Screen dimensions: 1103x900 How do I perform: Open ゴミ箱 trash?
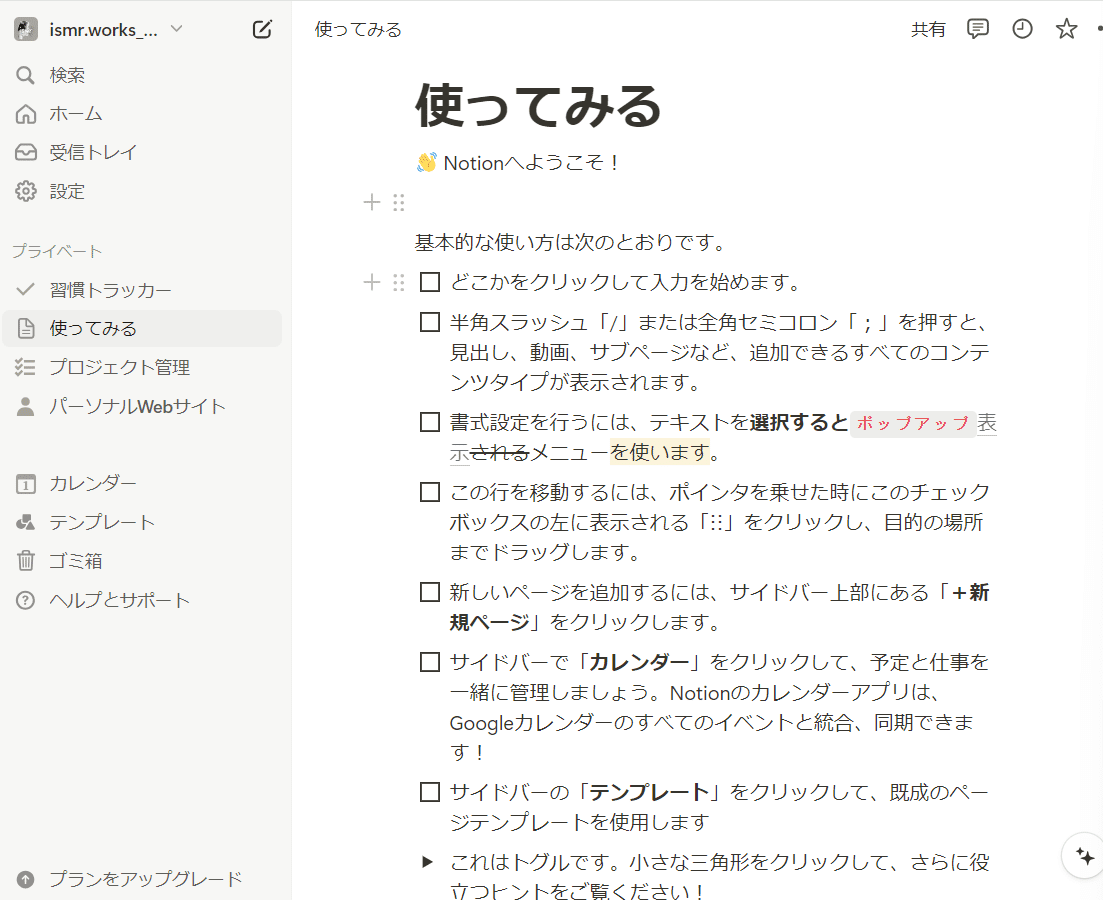[x=141, y=561]
